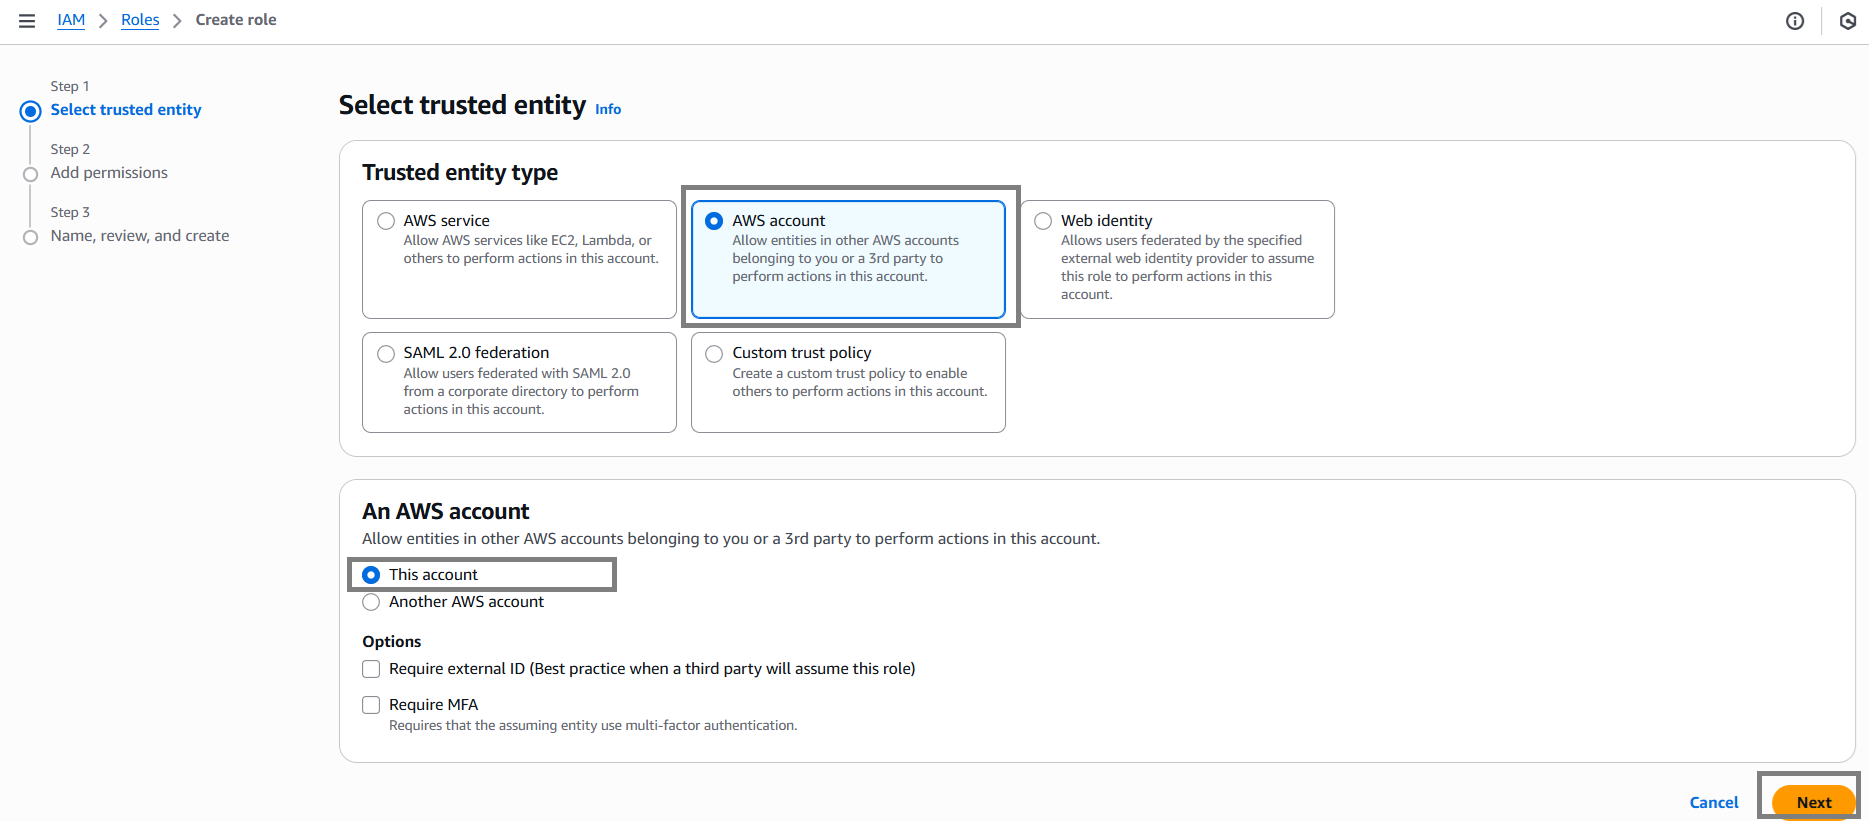Select This account radio button
Viewport: 1869px width, 821px height.
(371, 575)
